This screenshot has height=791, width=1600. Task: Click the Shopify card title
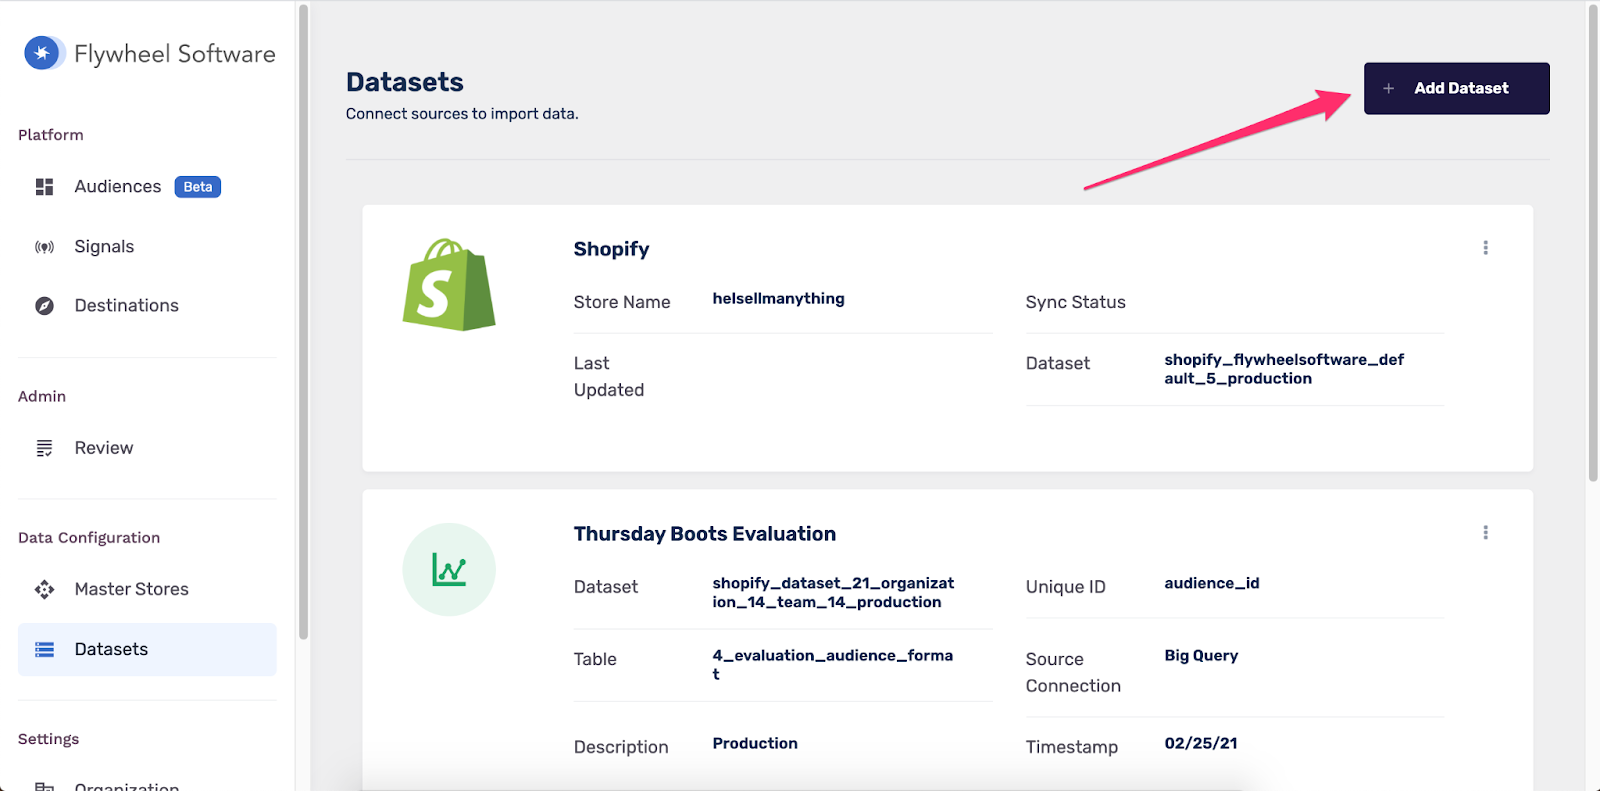click(x=611, y=249)
